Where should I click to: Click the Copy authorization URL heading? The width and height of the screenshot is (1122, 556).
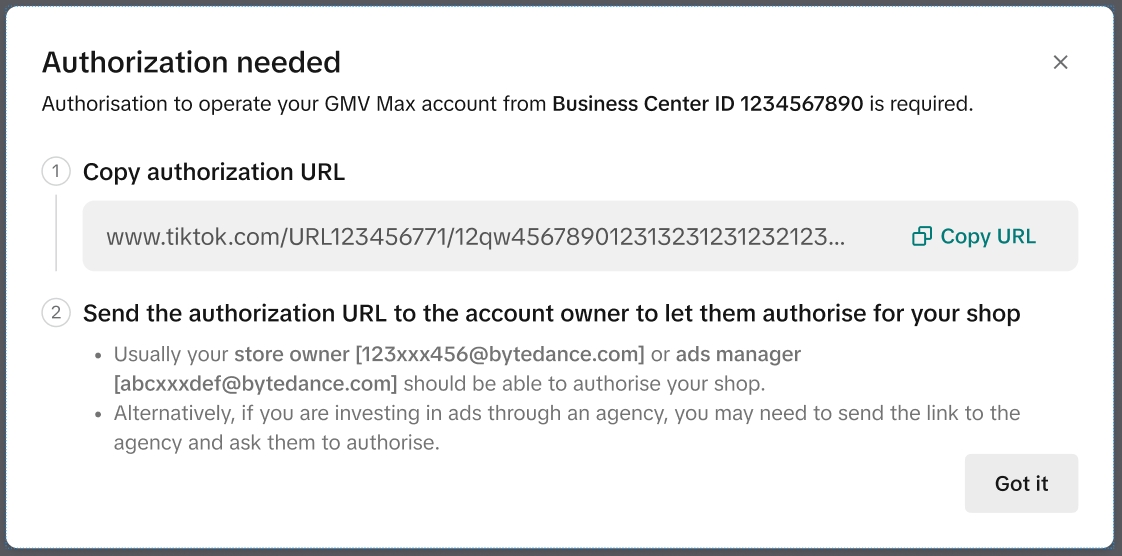pyautogui.click(x=214, y=172)
